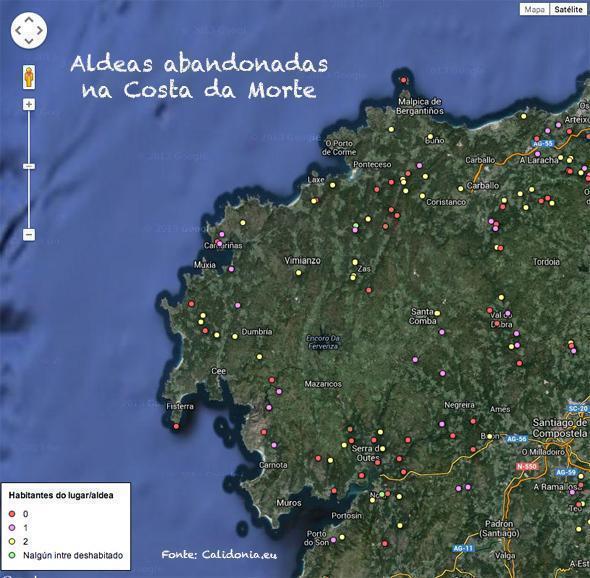The height and width of the screenshot is (578, 590).
Task: Click the 'Fonte: Calidonia.eu' source text
Action: 219,555
